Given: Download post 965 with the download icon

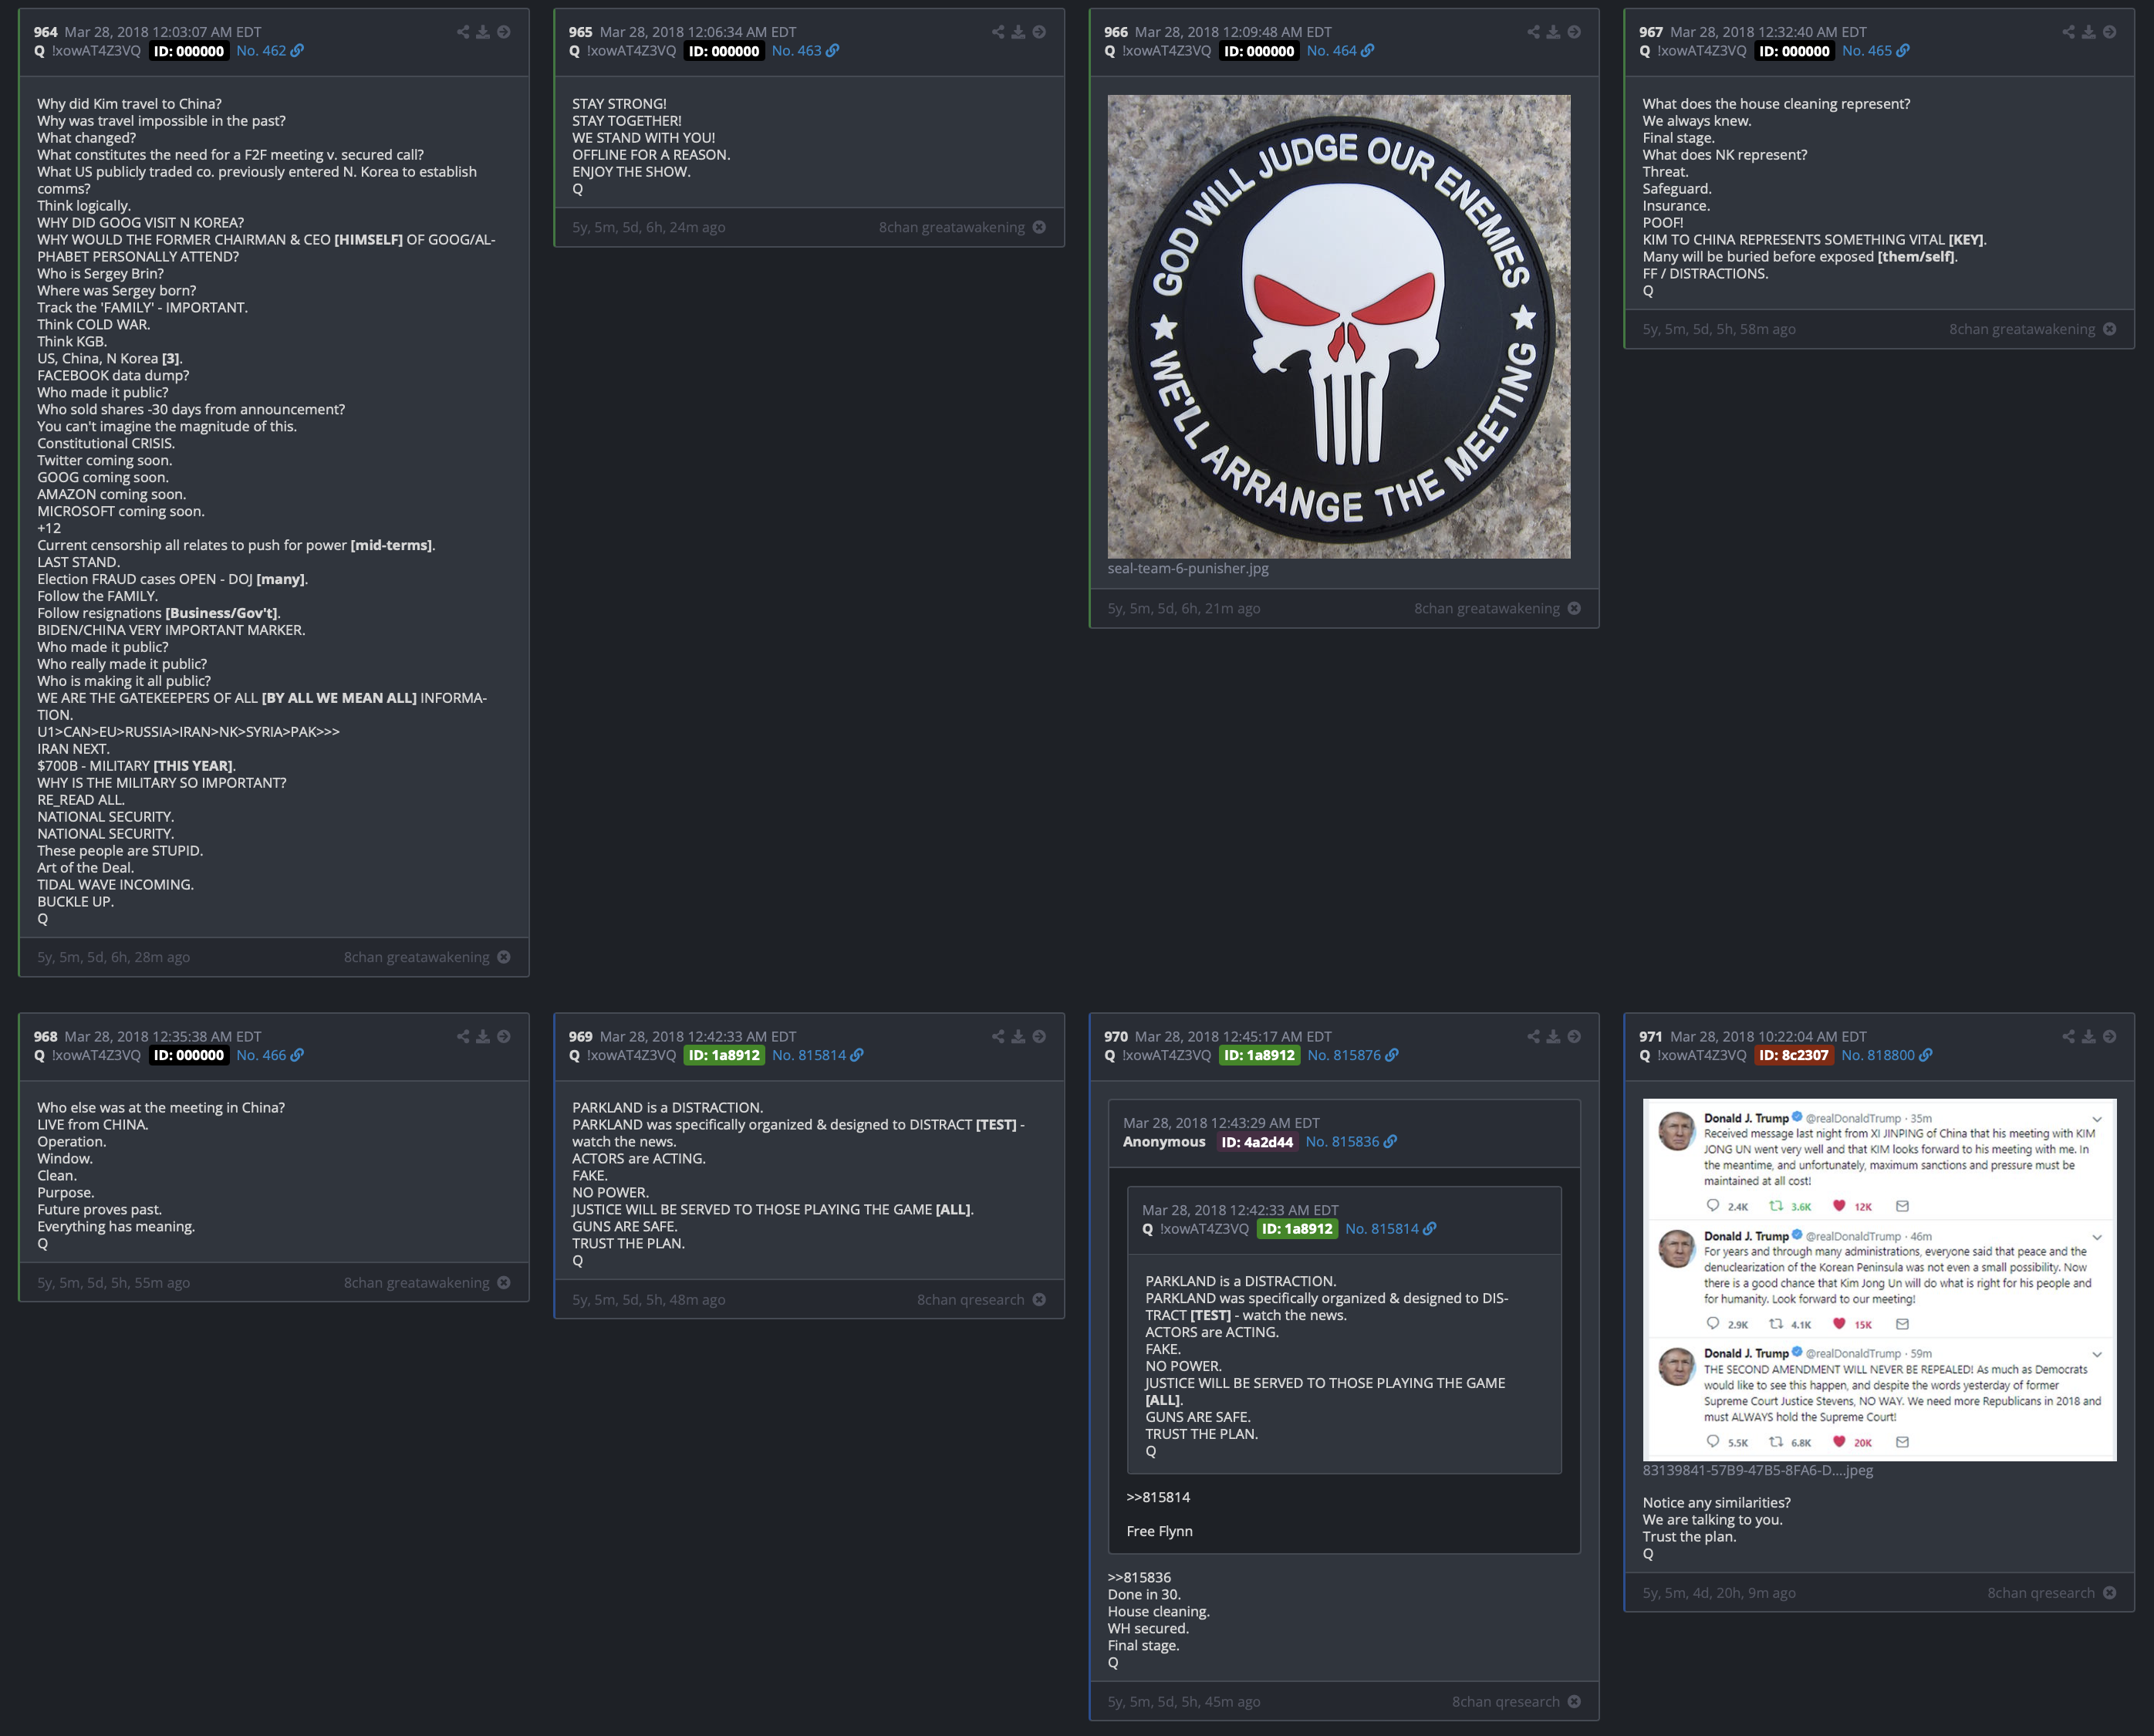Looking at the screenshot, I should (1018, 32).
